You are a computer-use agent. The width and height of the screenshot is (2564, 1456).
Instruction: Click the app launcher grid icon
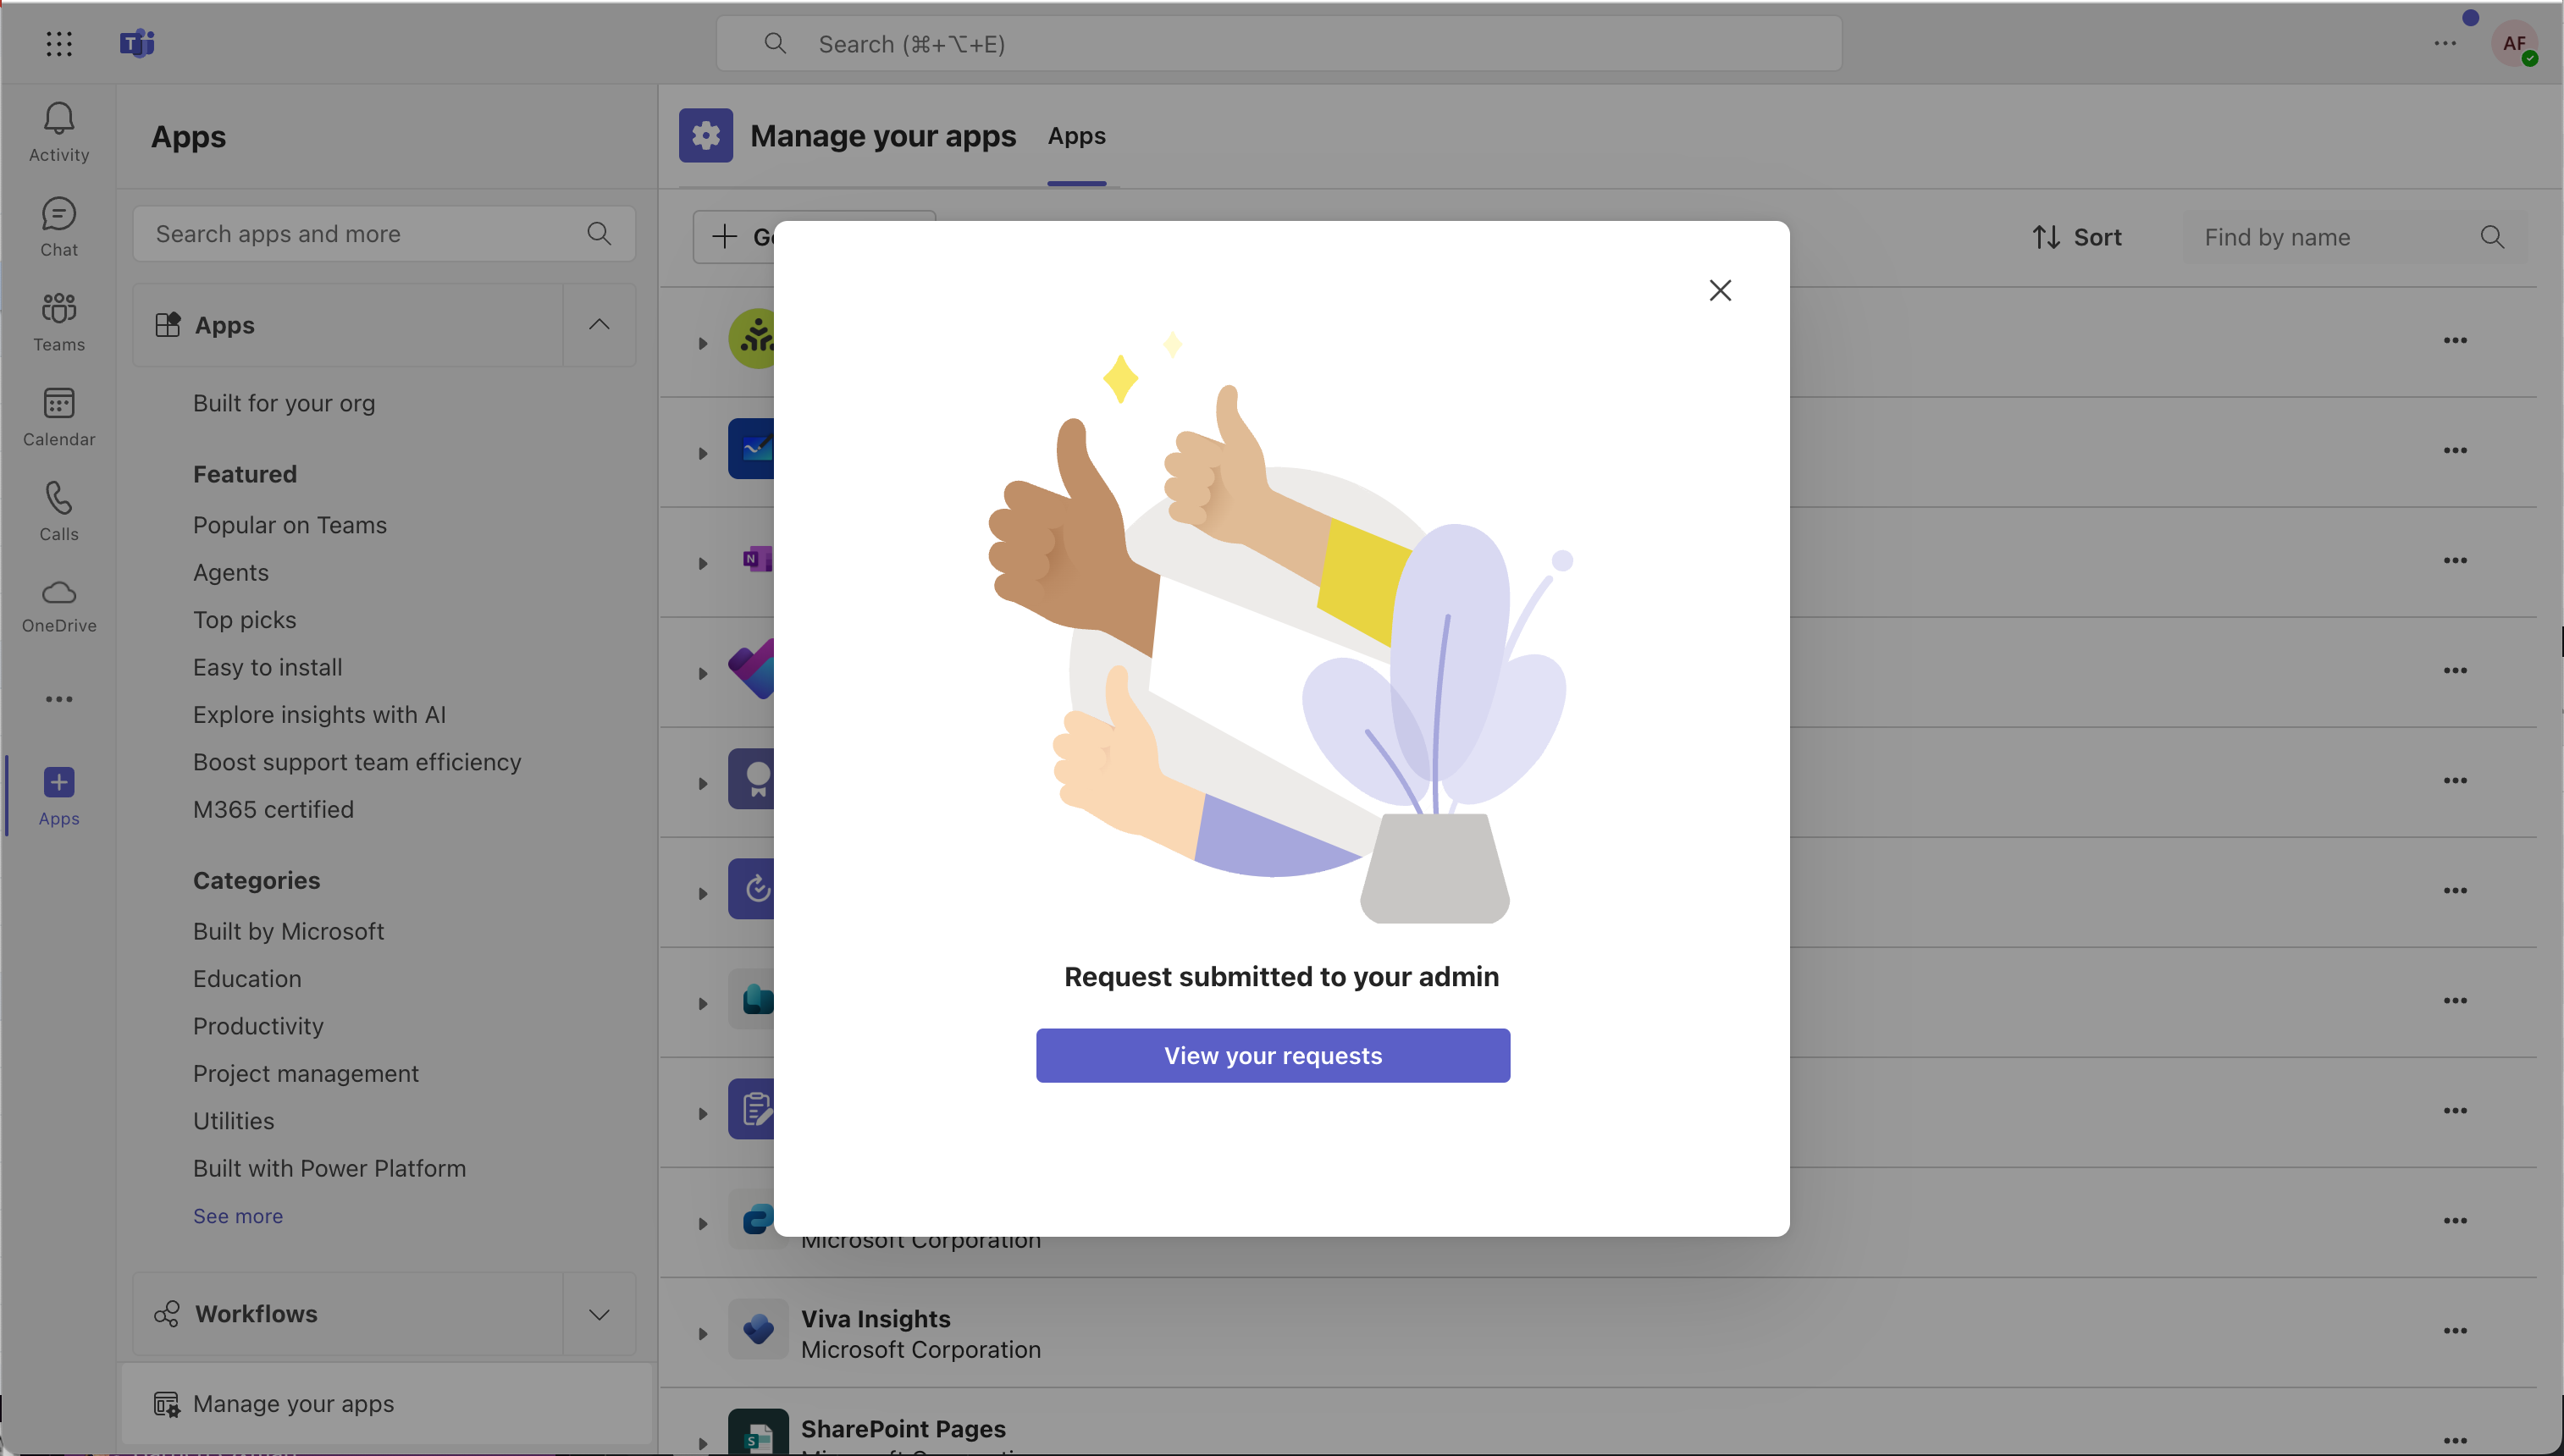click(59, 43)
